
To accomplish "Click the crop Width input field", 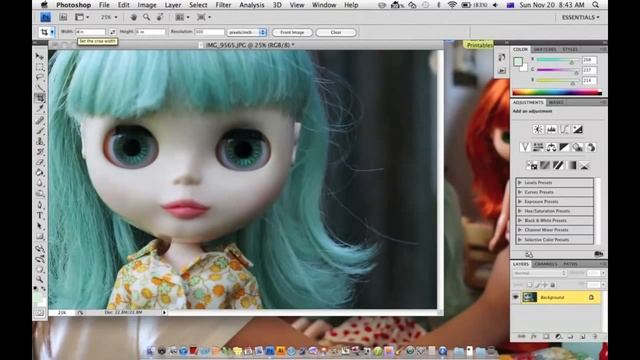I will (90, 32).
